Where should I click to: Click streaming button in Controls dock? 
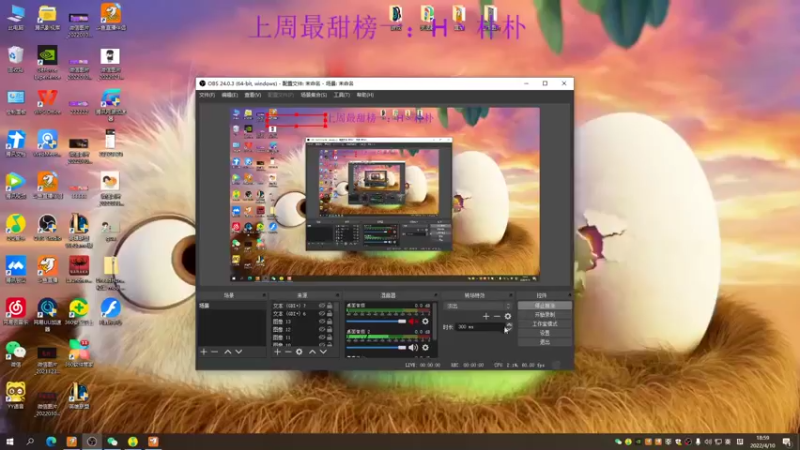[x=544, y=306]
